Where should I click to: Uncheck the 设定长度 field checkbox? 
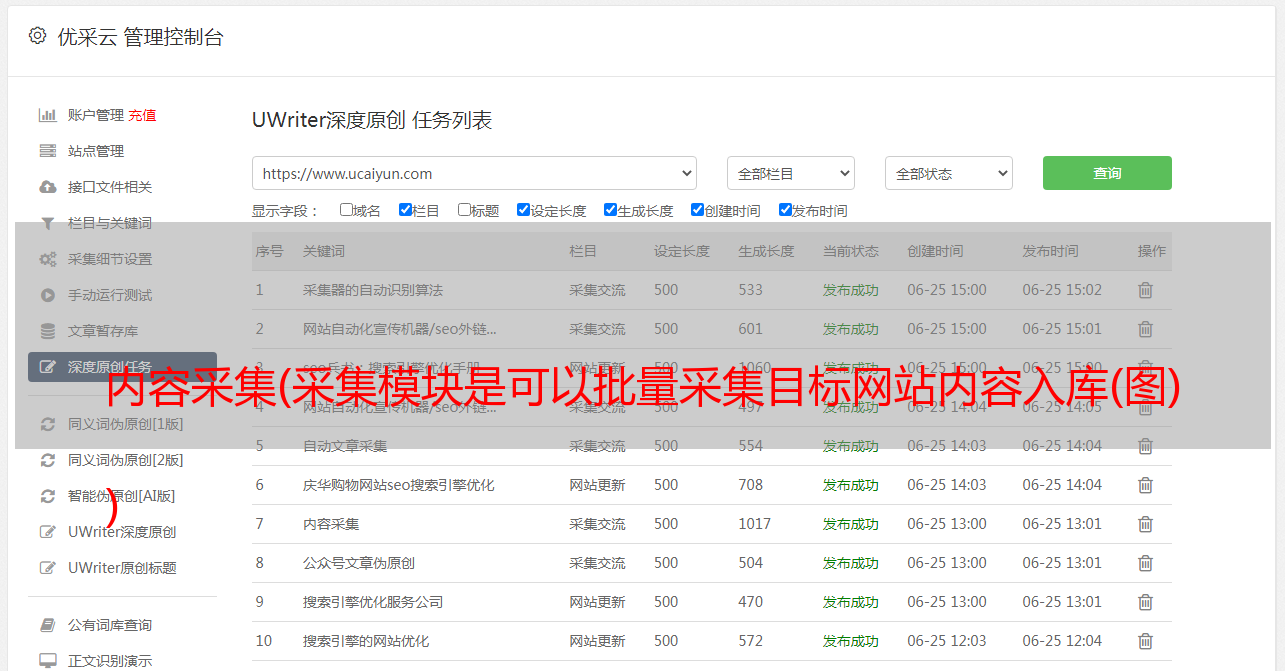pyautogui.click(x=523, y=210)
